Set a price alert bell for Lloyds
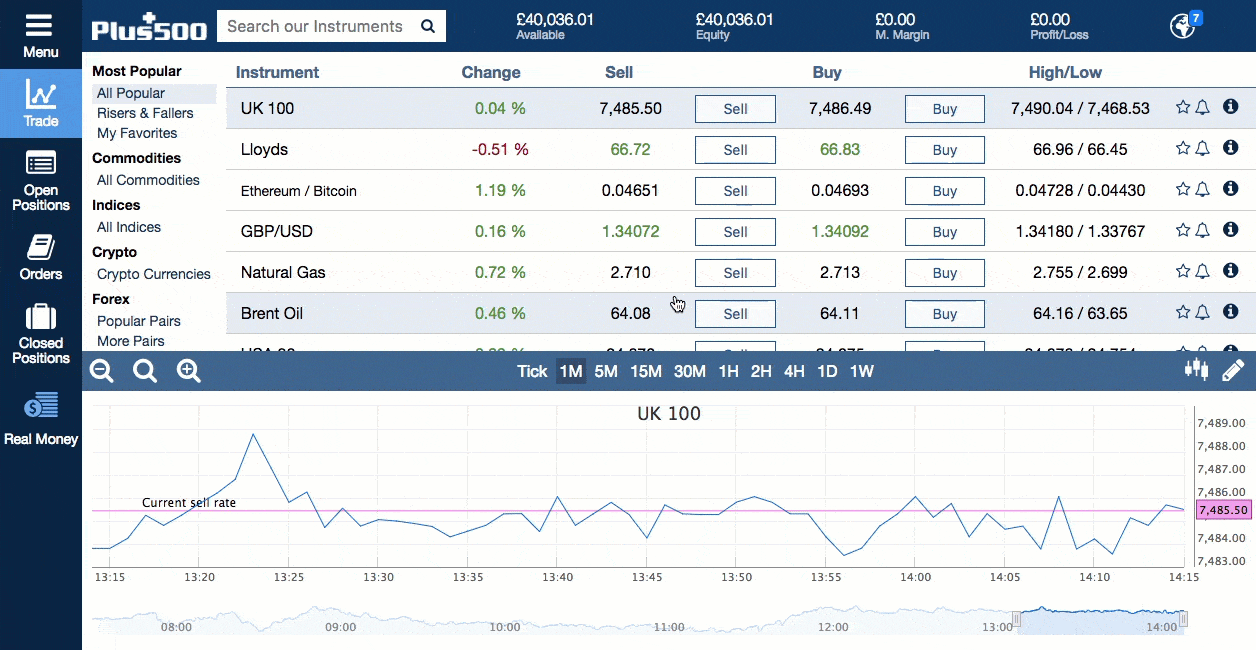The width and height of the screenshot is (1256, 650). pyautogui.click(x=1204, y=147)
